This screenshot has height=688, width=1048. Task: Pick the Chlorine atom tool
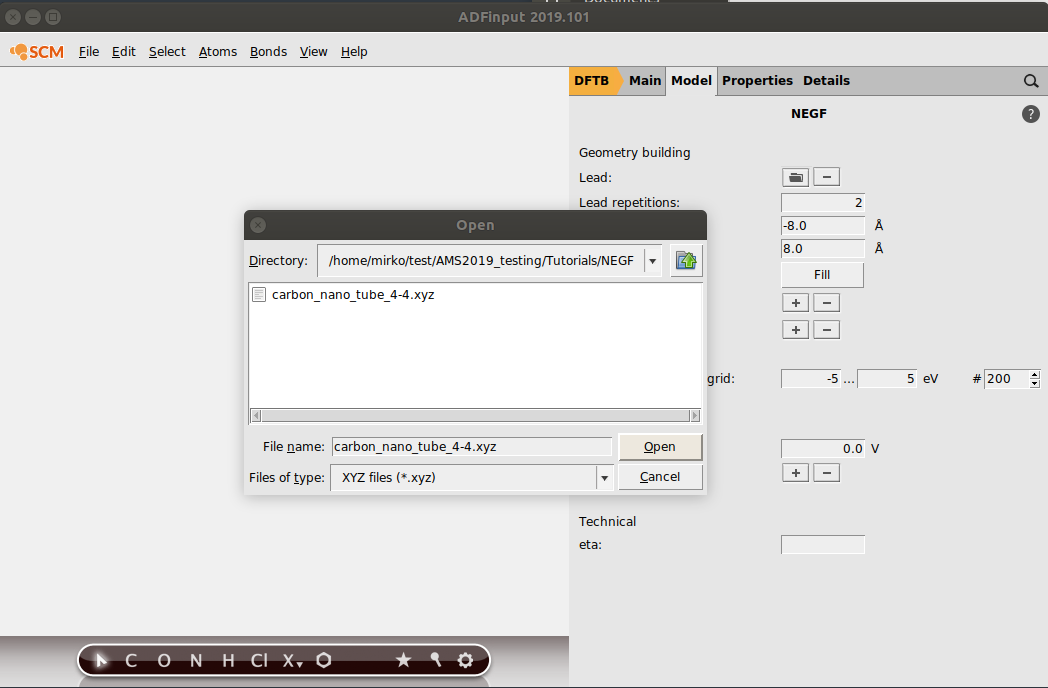259,661
